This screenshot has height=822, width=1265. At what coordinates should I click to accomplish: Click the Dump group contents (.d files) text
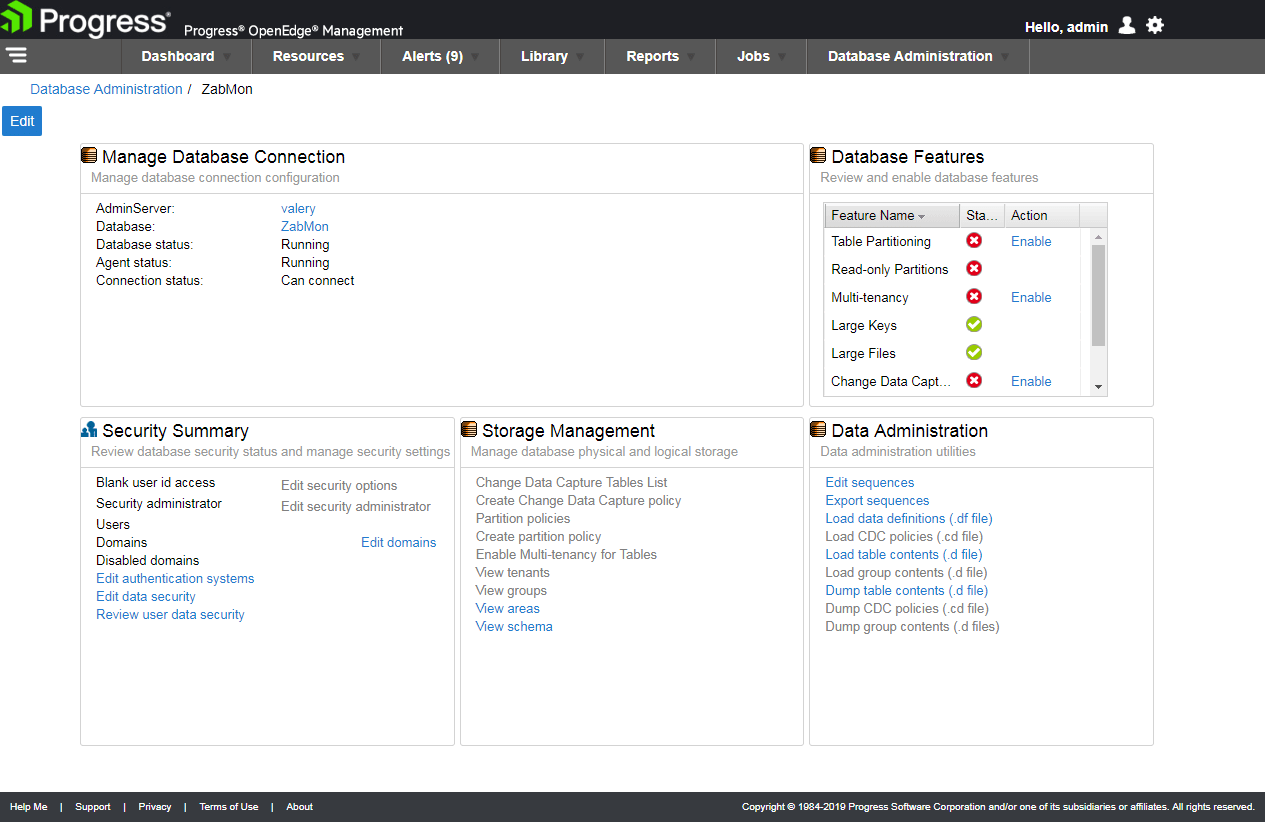click(x=913, y=626)
